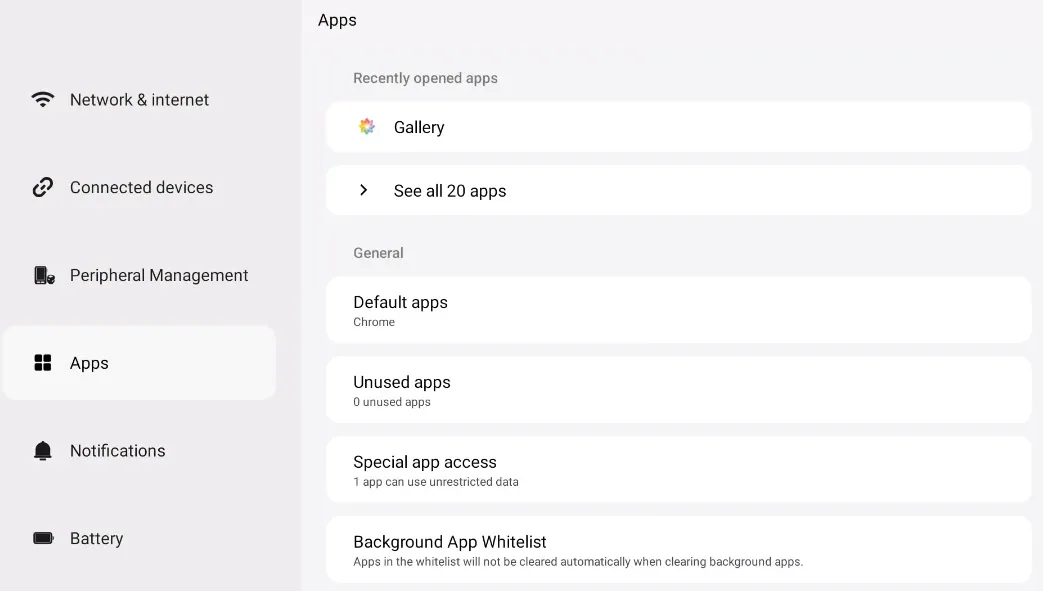
Task: Click the Battery icon in sidebar
Action: click(x=43, y=538)
